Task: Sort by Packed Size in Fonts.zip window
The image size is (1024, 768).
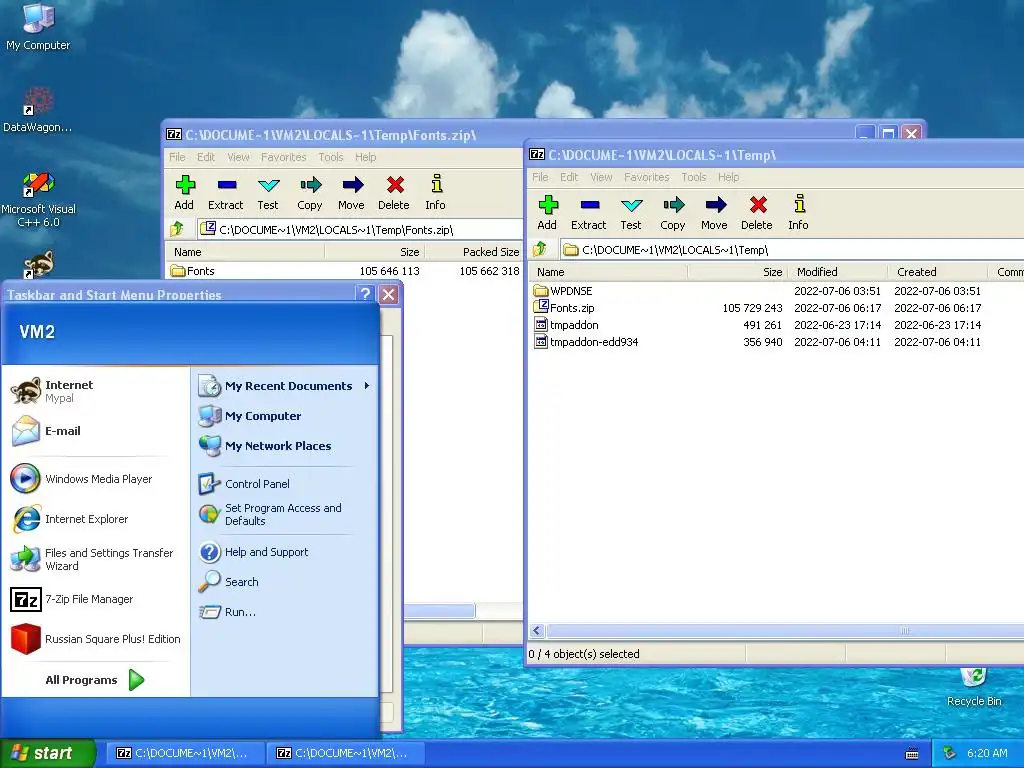Action: (474, 251)
